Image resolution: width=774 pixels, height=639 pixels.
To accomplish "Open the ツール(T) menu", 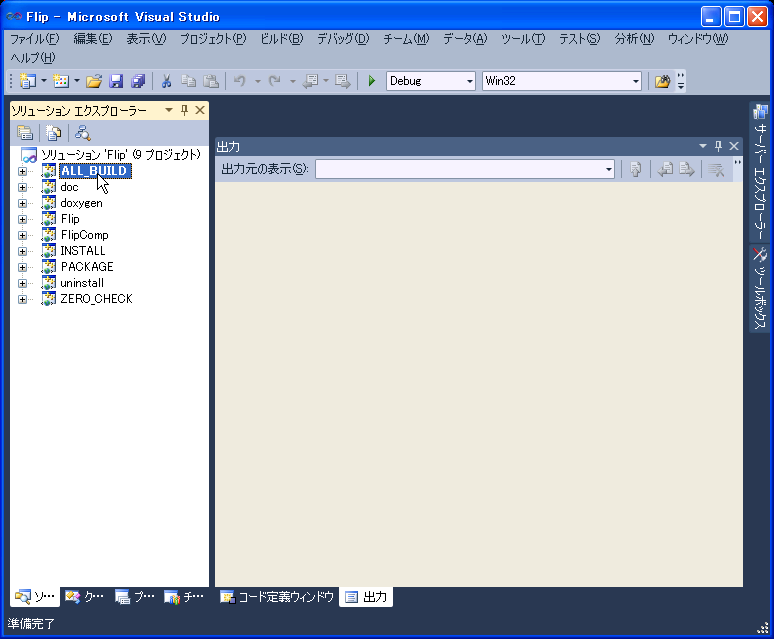I will 523,38.
